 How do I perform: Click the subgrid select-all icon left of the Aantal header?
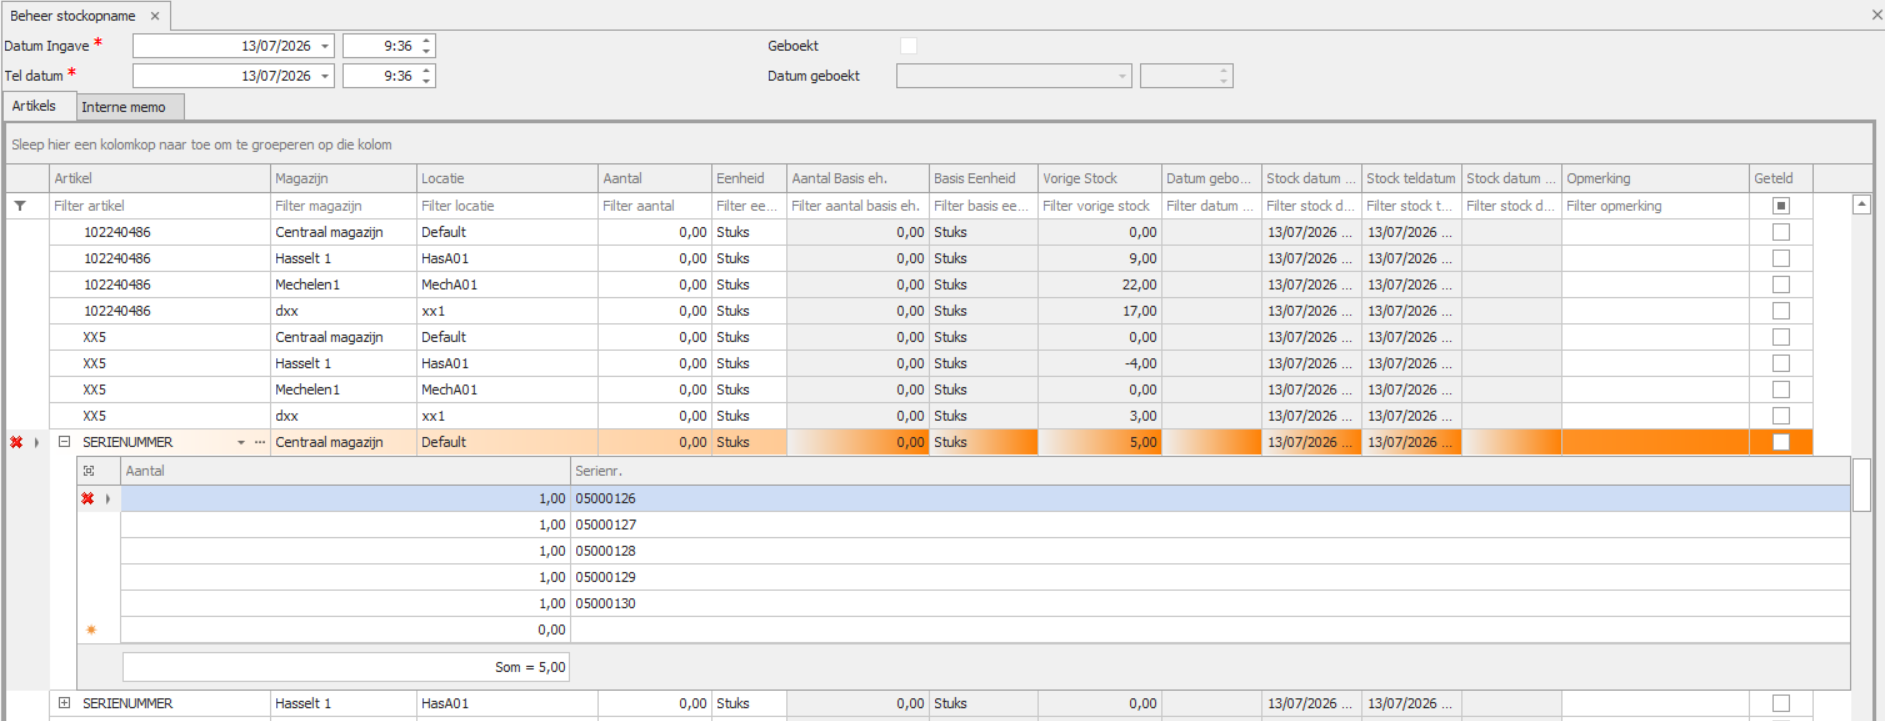89,471
